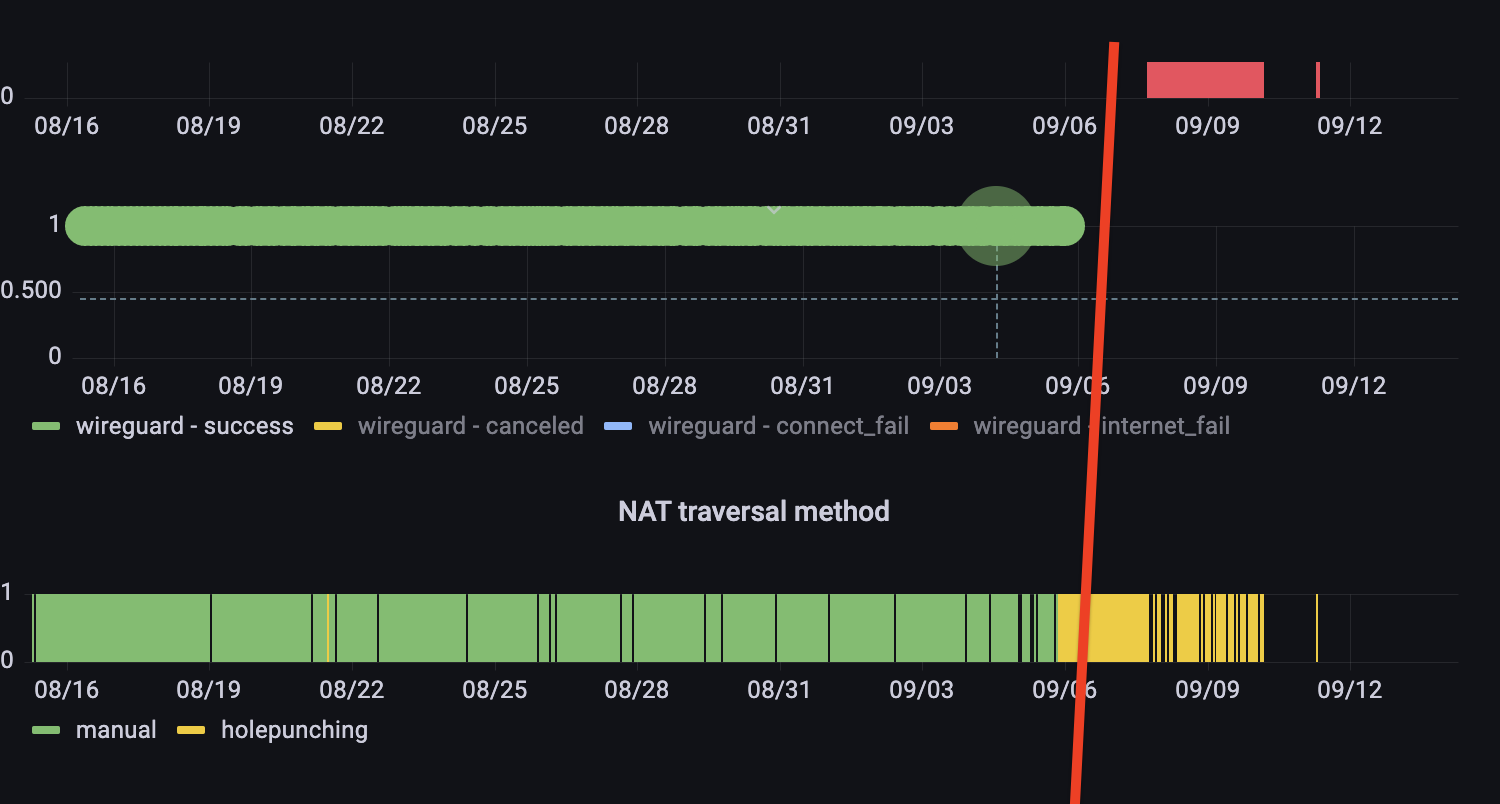Open the yellow 'wireguard - canceled' color swatch
The height and width of the screenshot is (804, 1500).
tap(329, 427)
